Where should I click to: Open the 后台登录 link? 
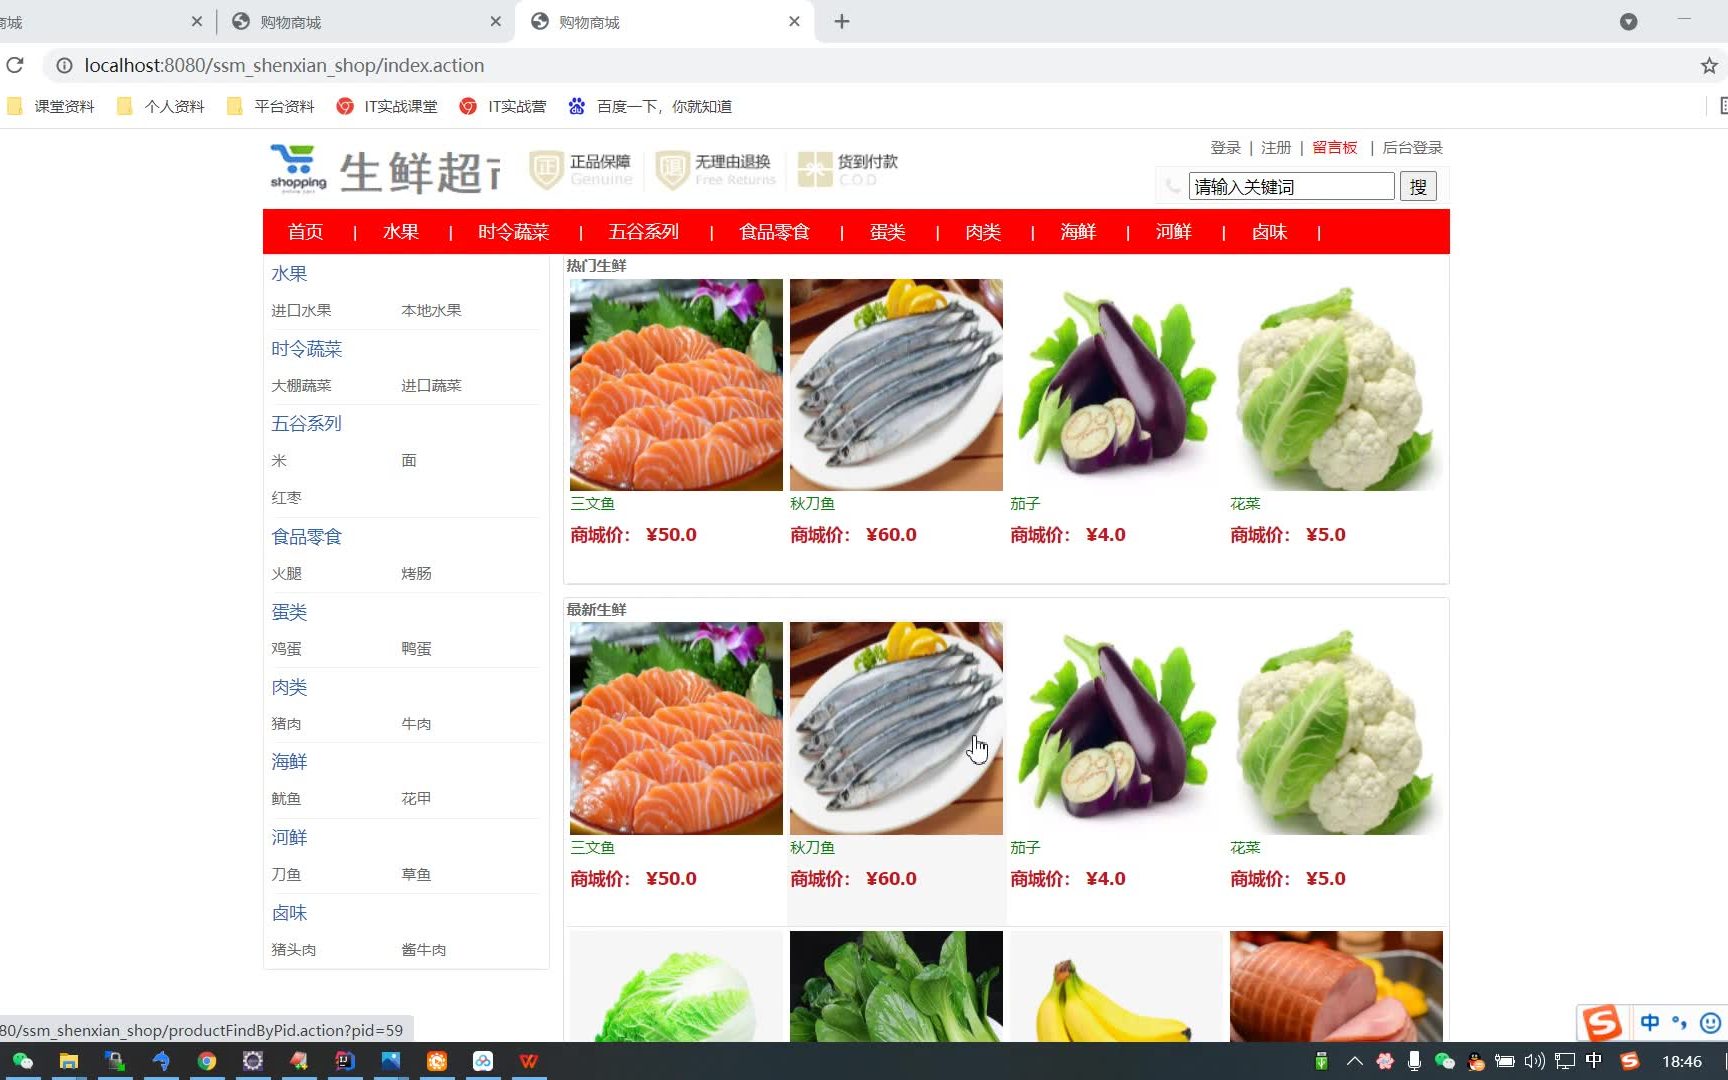pos(1412,147)
